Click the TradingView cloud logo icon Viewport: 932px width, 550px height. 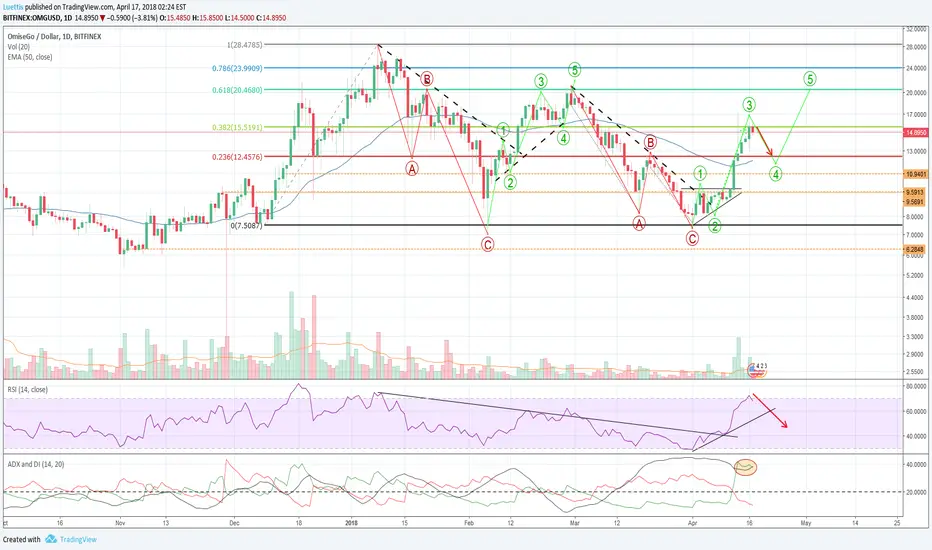coord(51,539)
